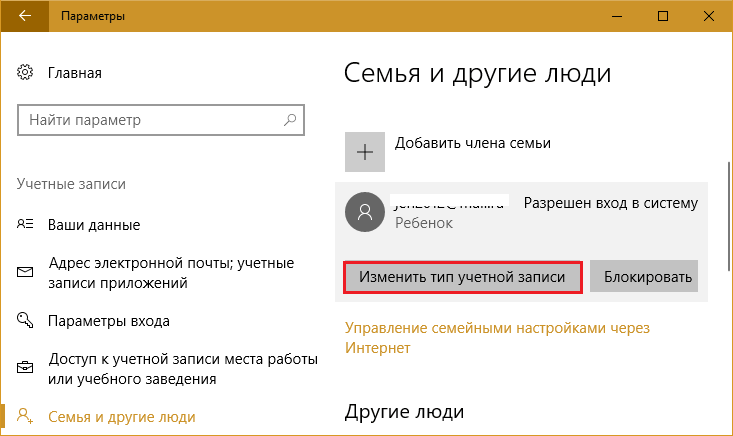Viewport: 733px width, 436px height.
Task: Click the Ваши данные icon
Action: click(x=26, y=225)
